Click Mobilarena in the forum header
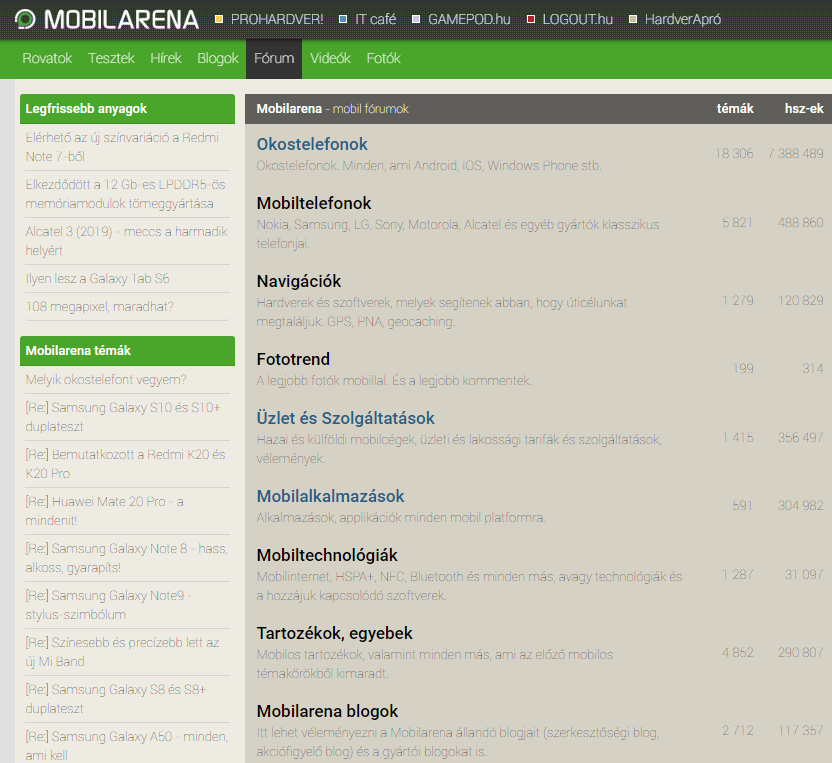This screenshot has height=763, width=832. click(289, 109)
